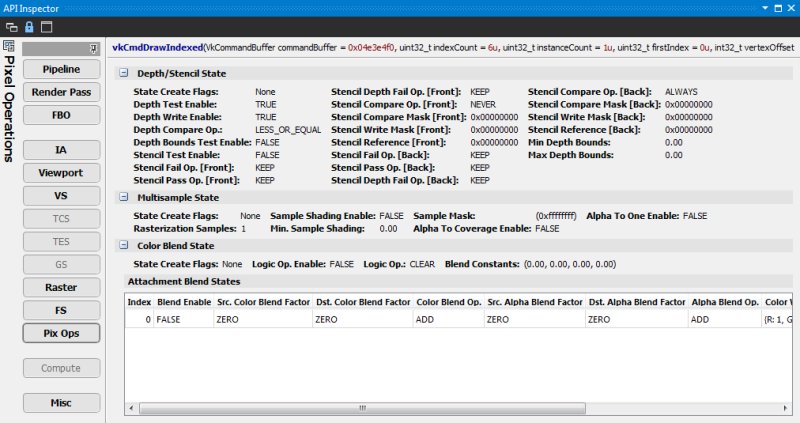Close the API Inspector panel

(791, 7)
